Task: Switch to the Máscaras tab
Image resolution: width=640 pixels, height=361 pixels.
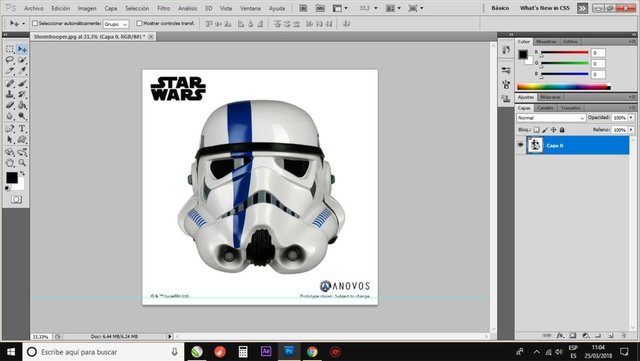Action: (550, 97)
